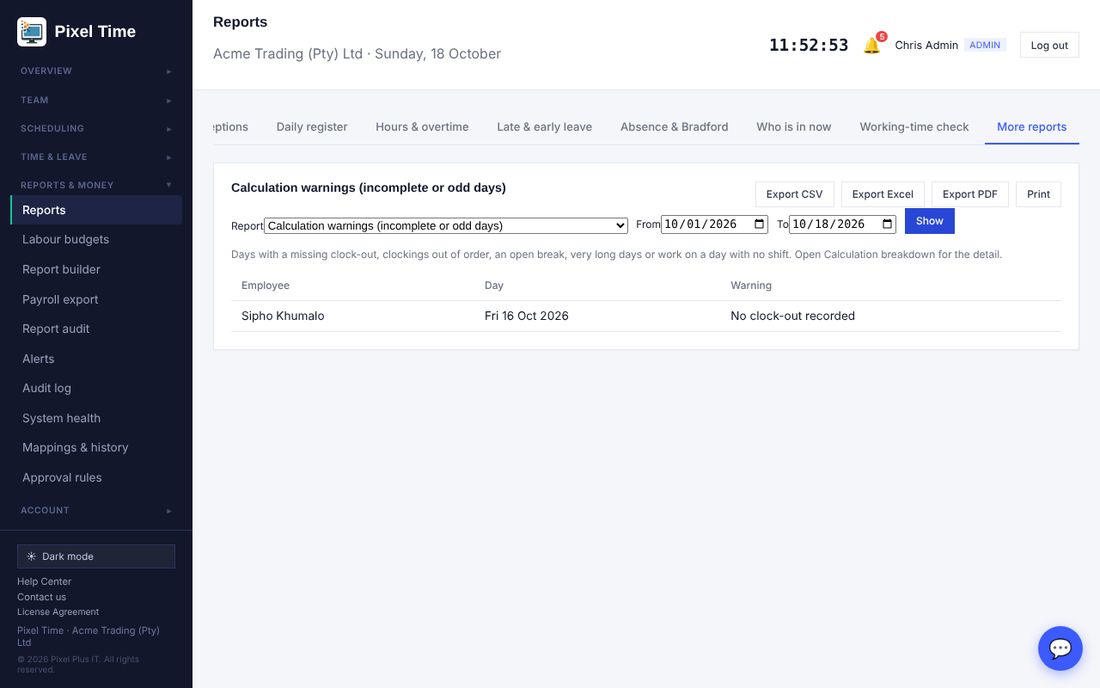
Task: Click the From date field
Action: point(714,224)
